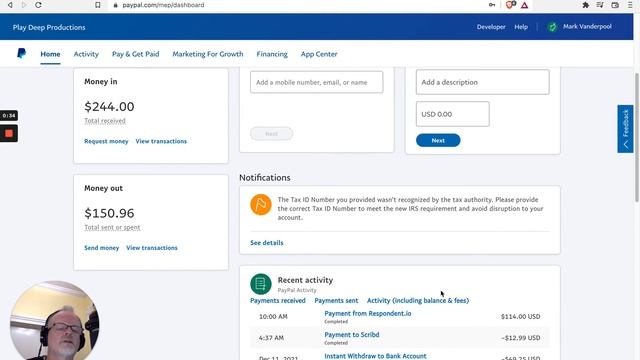Viewport: 640px width, 360px height.
Task: Click the browser forward arrow
Action: [24, 5]
